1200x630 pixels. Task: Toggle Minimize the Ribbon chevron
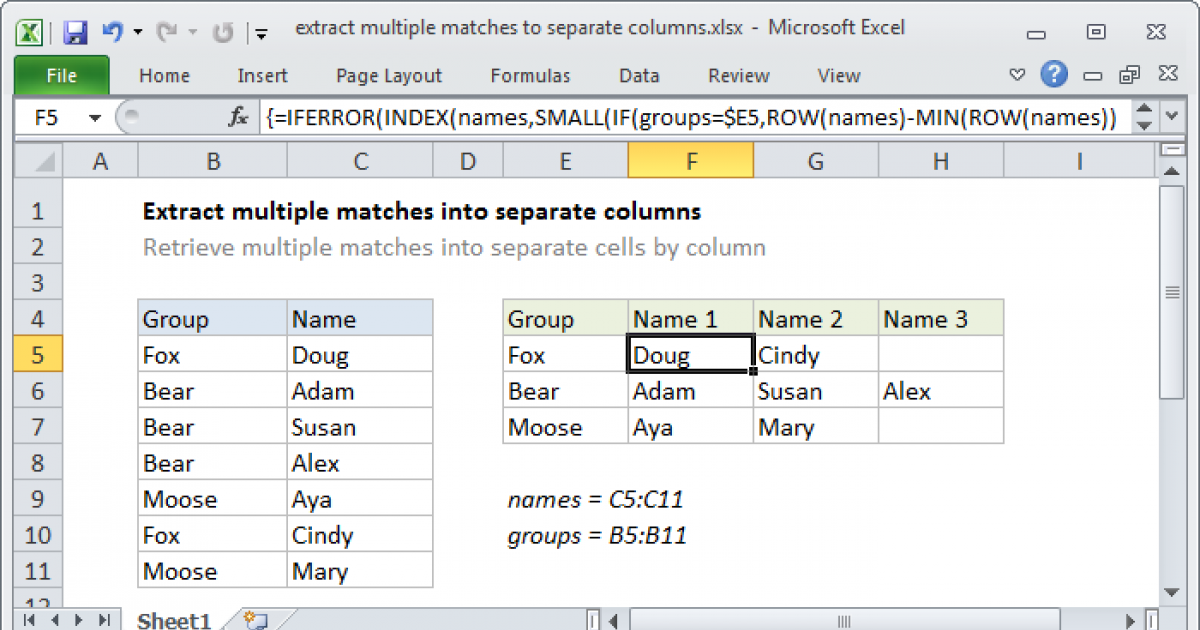point(1017,74)
